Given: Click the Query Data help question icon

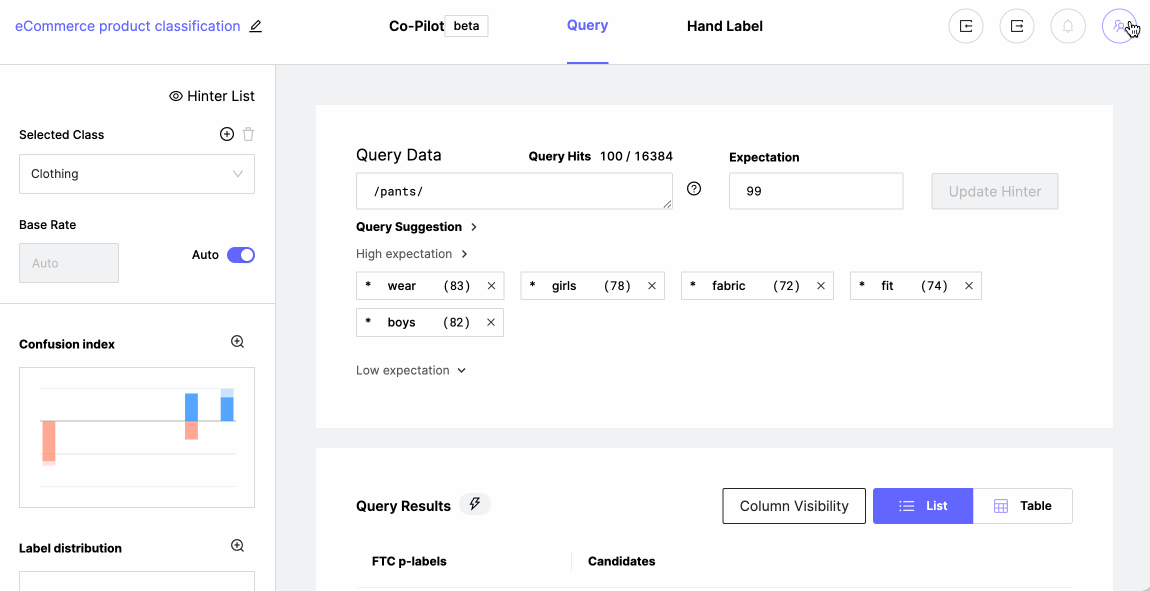Looking at the screenshot, I should click(694, 189).
